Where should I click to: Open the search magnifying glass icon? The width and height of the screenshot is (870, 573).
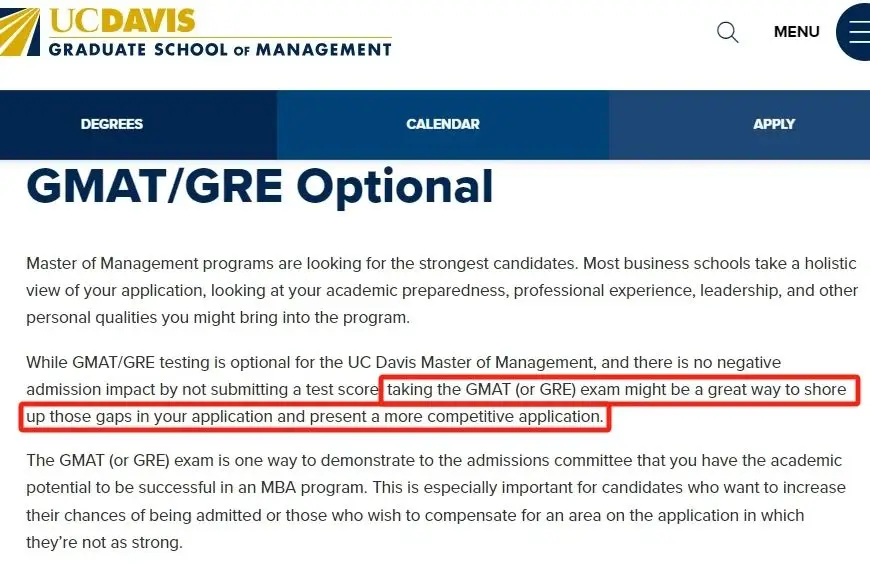(x=727, y=32)
